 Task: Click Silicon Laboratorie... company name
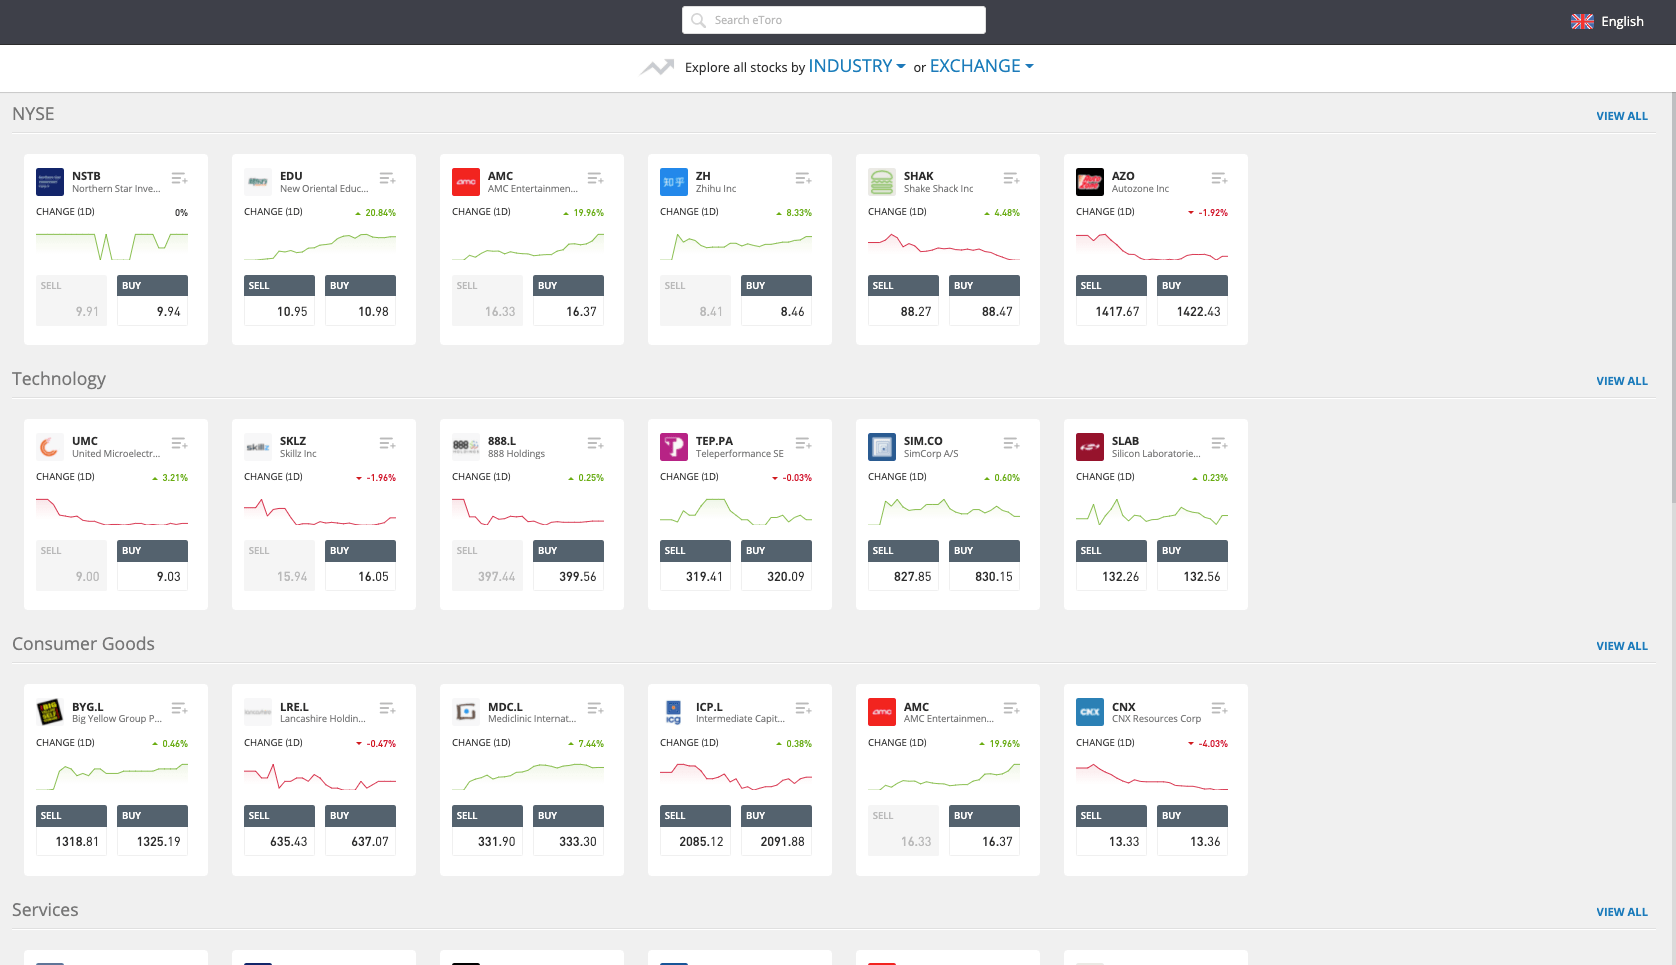1156,454
